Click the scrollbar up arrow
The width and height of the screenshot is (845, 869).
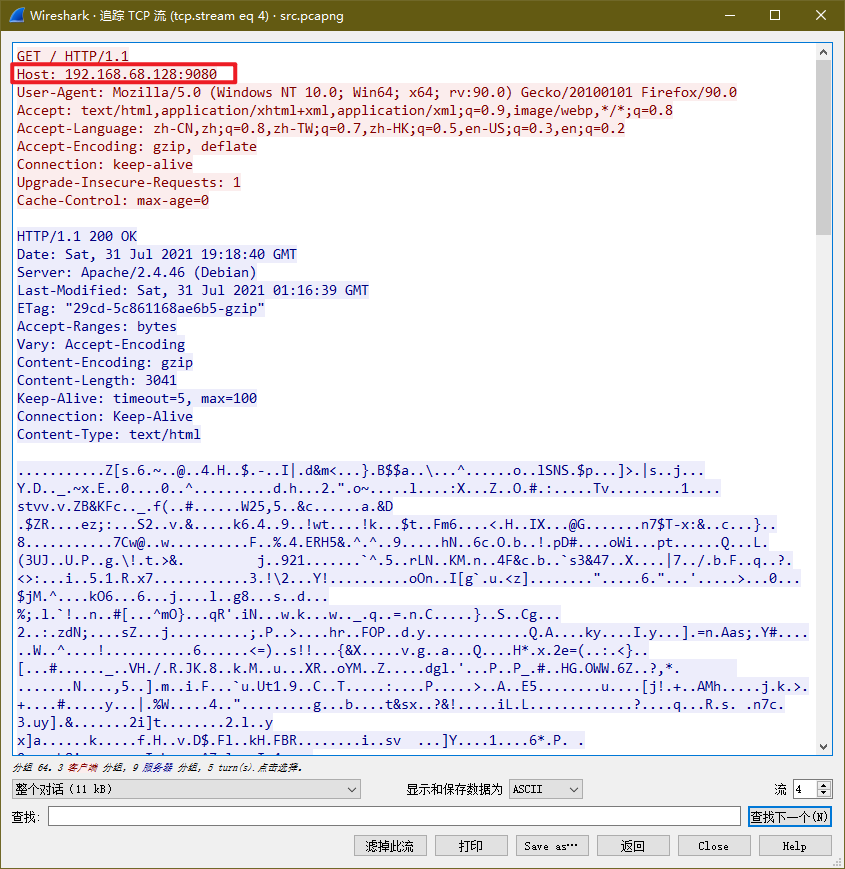(823, 52)
